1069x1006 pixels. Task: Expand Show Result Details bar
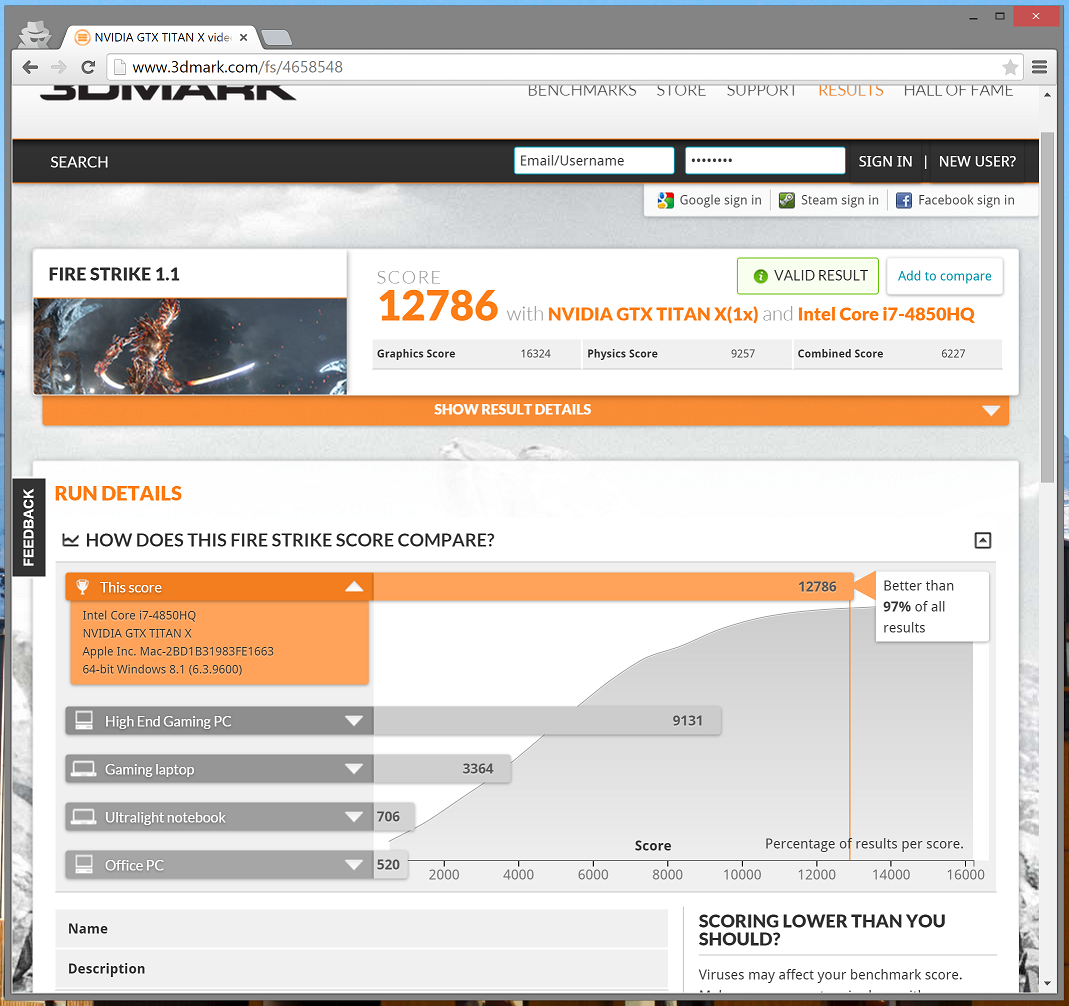525,410
